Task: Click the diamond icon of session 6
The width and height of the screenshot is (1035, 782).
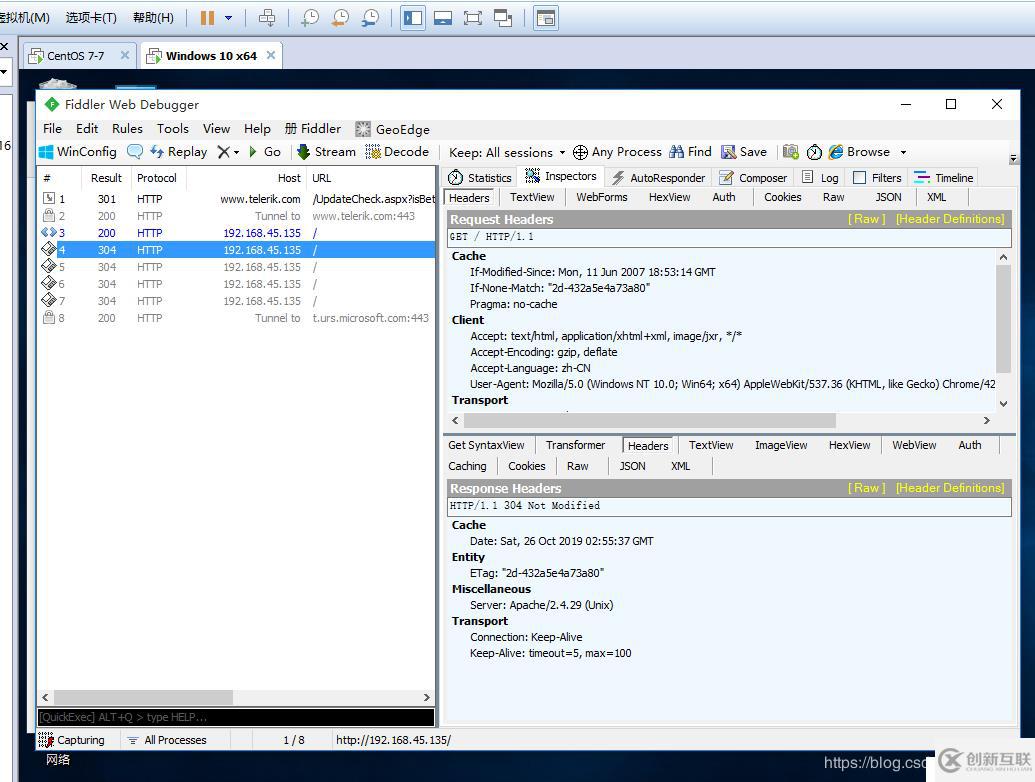Action: coord(48,283)
